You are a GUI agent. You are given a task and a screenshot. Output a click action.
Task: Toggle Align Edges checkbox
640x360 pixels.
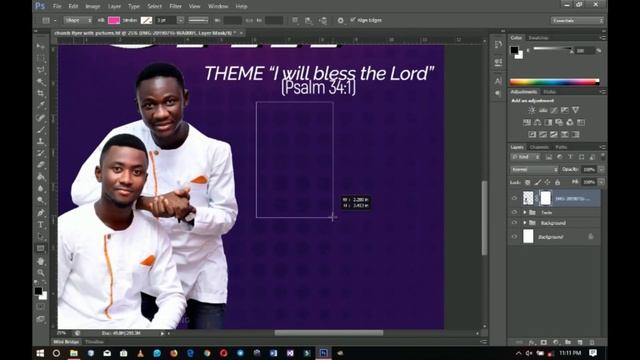pos(353,20)
